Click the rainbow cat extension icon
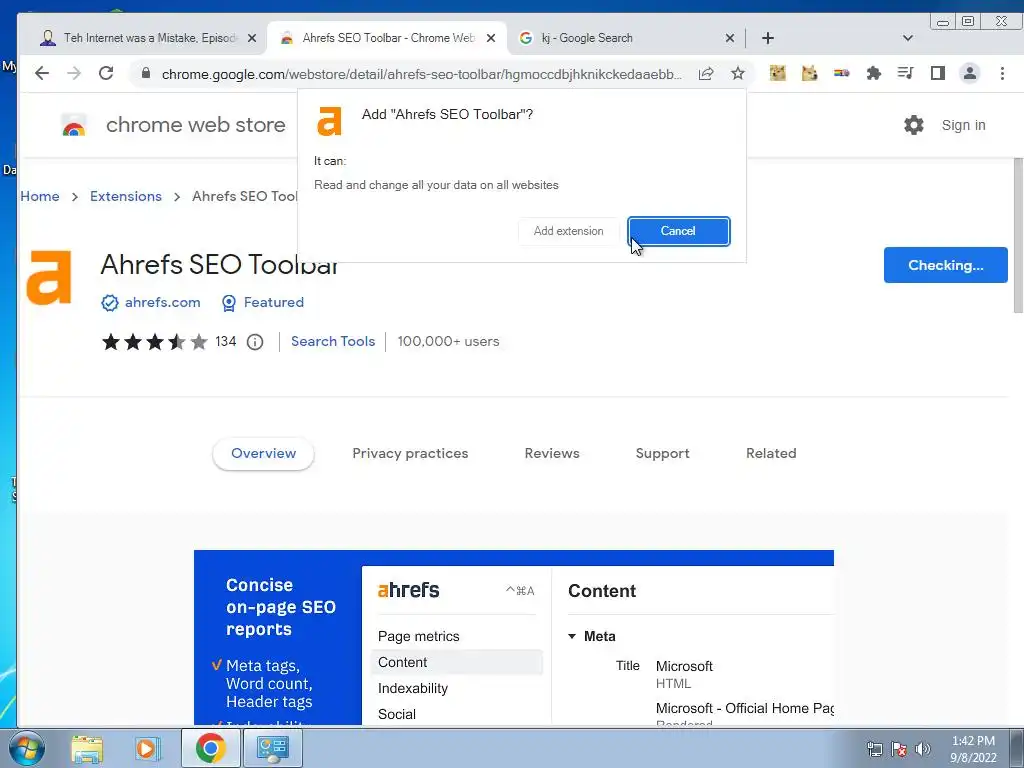Viewport: 1024px width, 768px height. pos(841,73)
